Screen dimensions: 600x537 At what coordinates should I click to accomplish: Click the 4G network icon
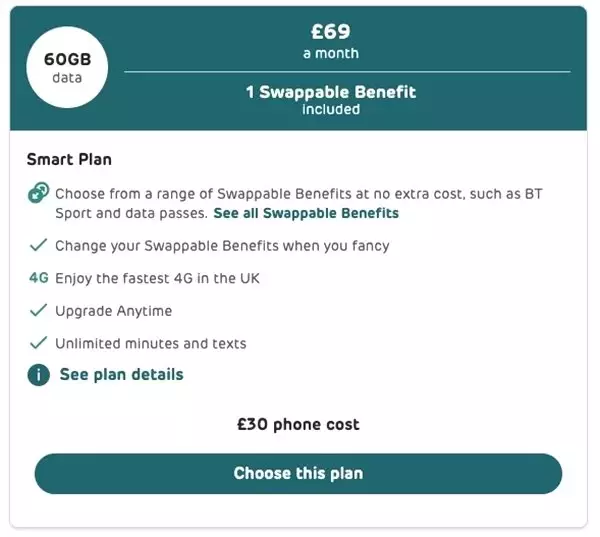click(x=39, y=278)
